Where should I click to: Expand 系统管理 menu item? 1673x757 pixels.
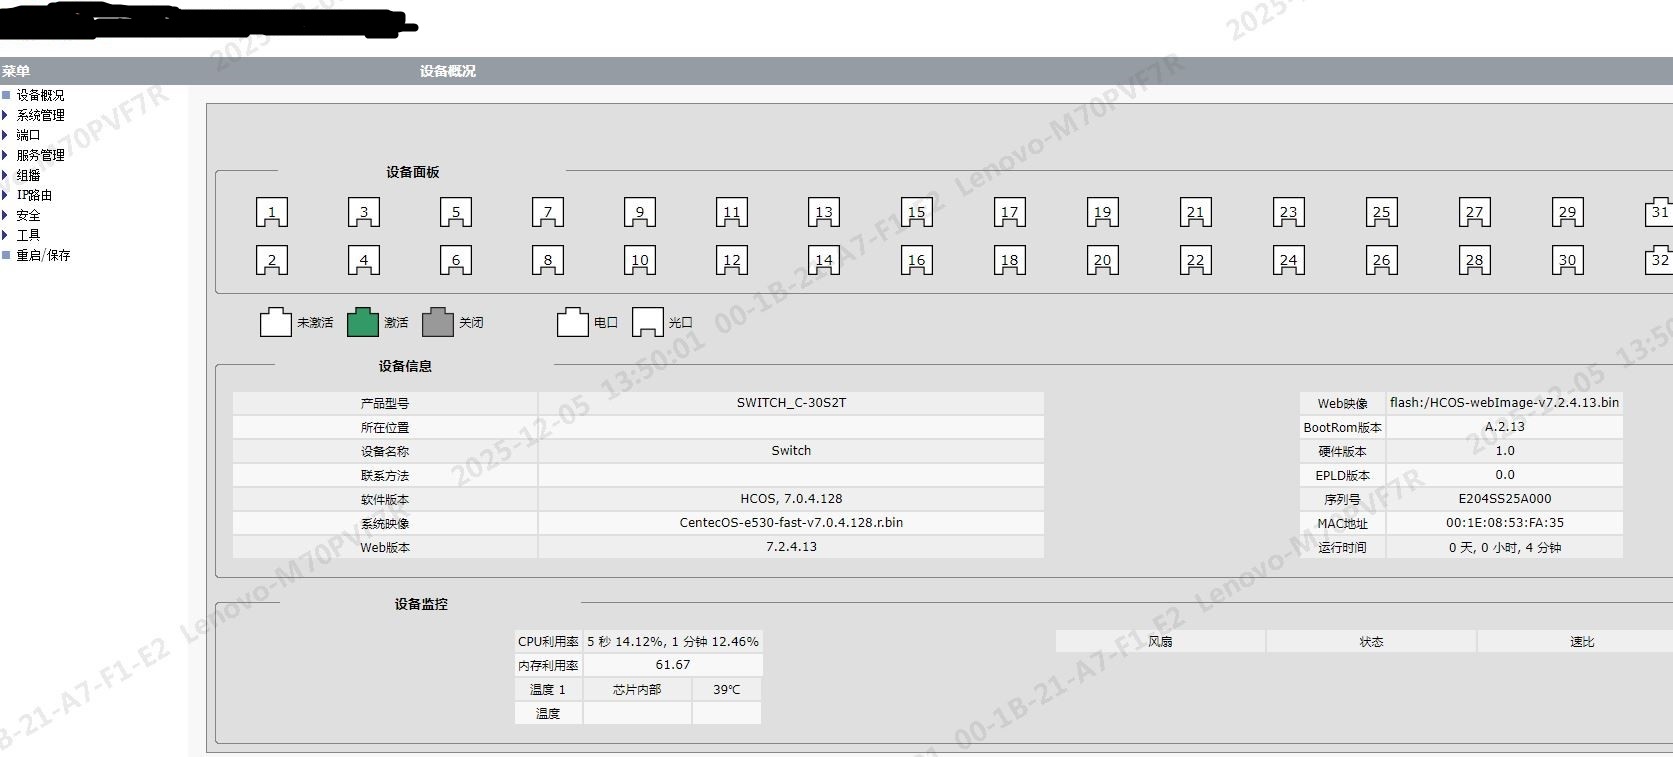pyautogui.click(x=40, y=115)
